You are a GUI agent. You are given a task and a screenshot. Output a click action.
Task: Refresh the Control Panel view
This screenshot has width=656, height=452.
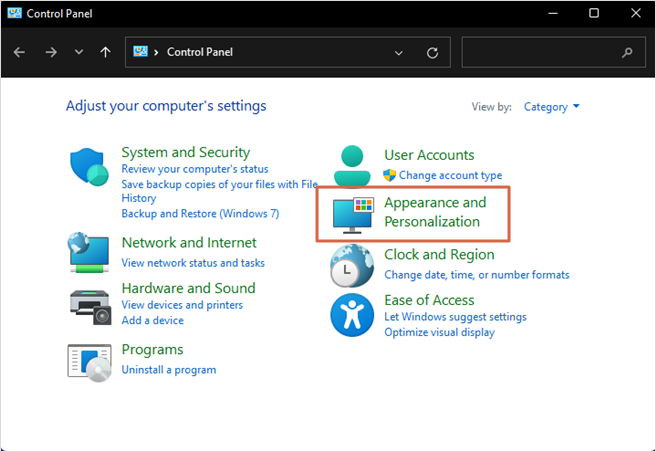[x=432, y=53]
